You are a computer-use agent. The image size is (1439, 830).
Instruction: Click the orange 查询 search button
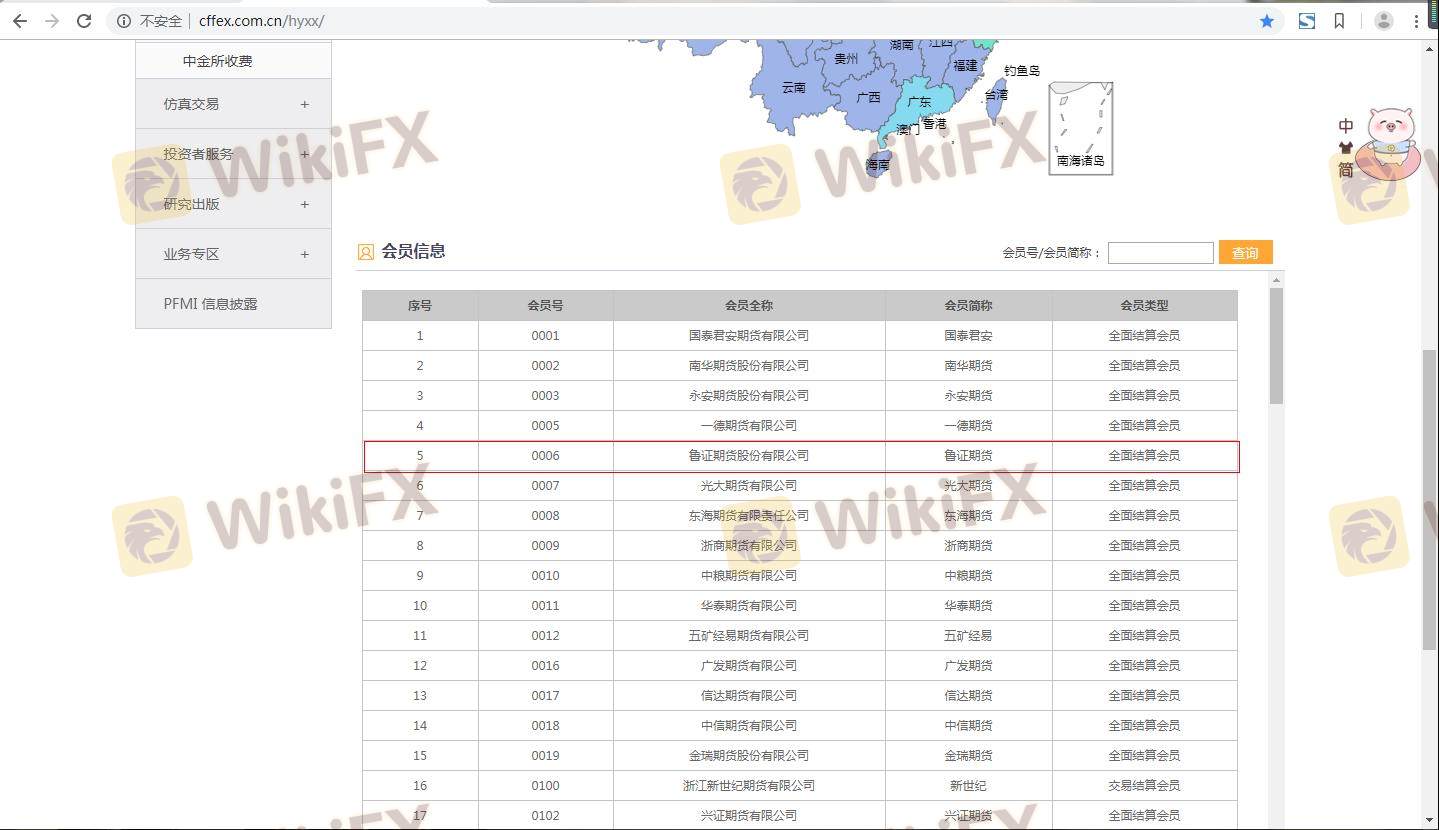1245,253
